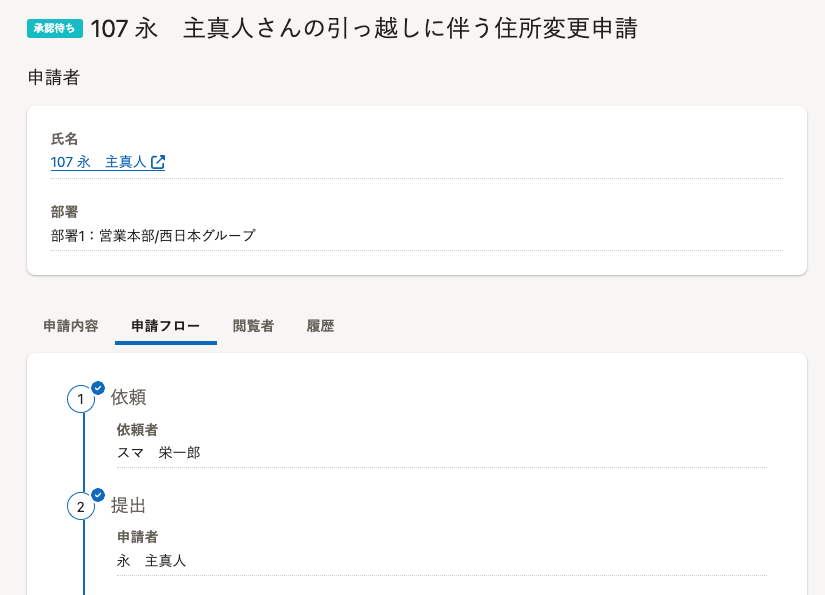
Task: Select the step 1 circle marker
Action: [x=81, y=399]
